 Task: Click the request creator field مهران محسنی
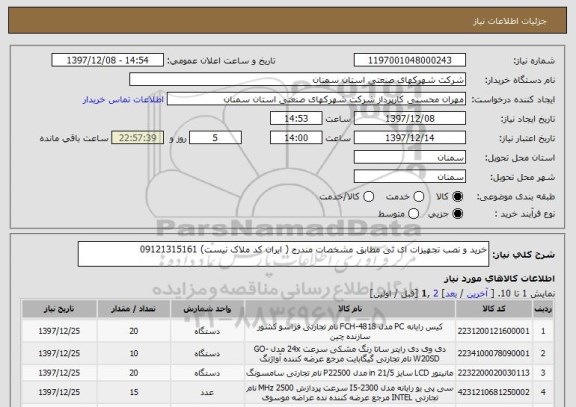[316, 99]
